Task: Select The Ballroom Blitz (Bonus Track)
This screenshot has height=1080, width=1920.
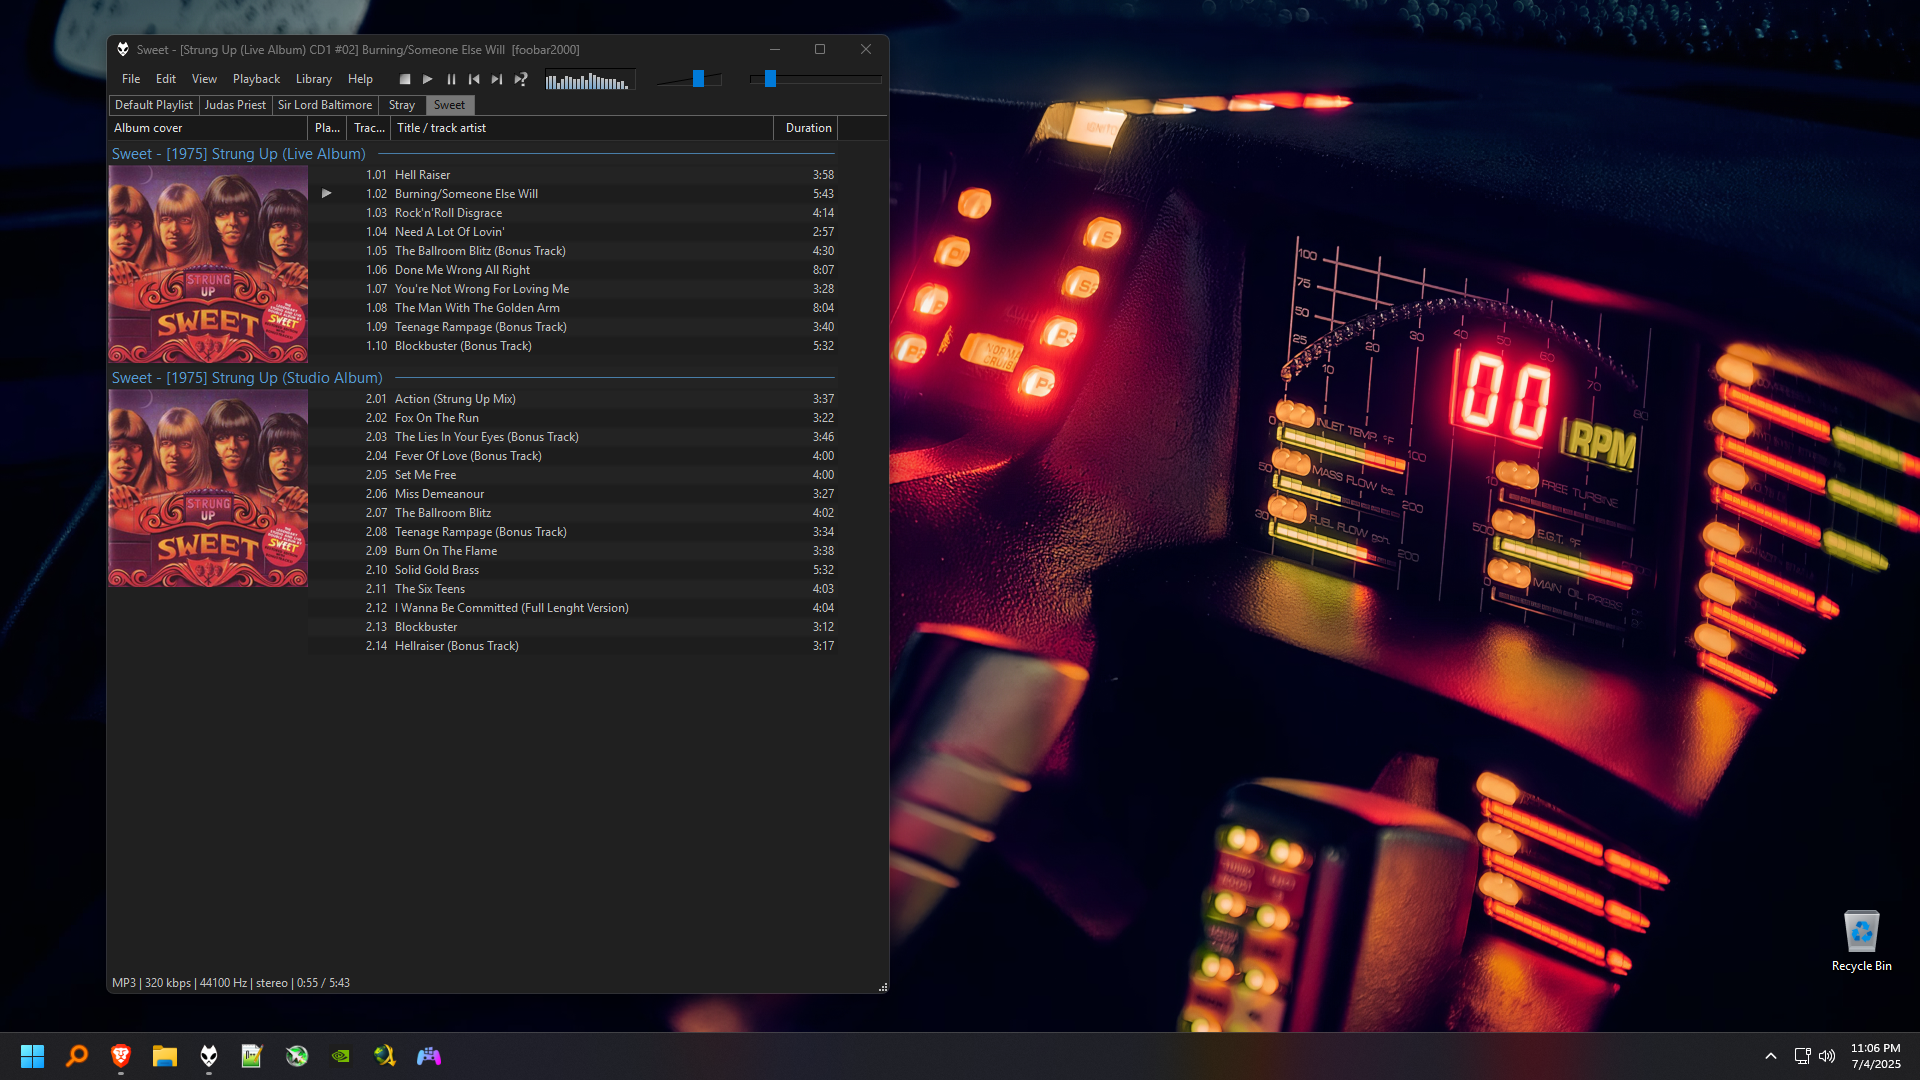Action: (573, 251)
